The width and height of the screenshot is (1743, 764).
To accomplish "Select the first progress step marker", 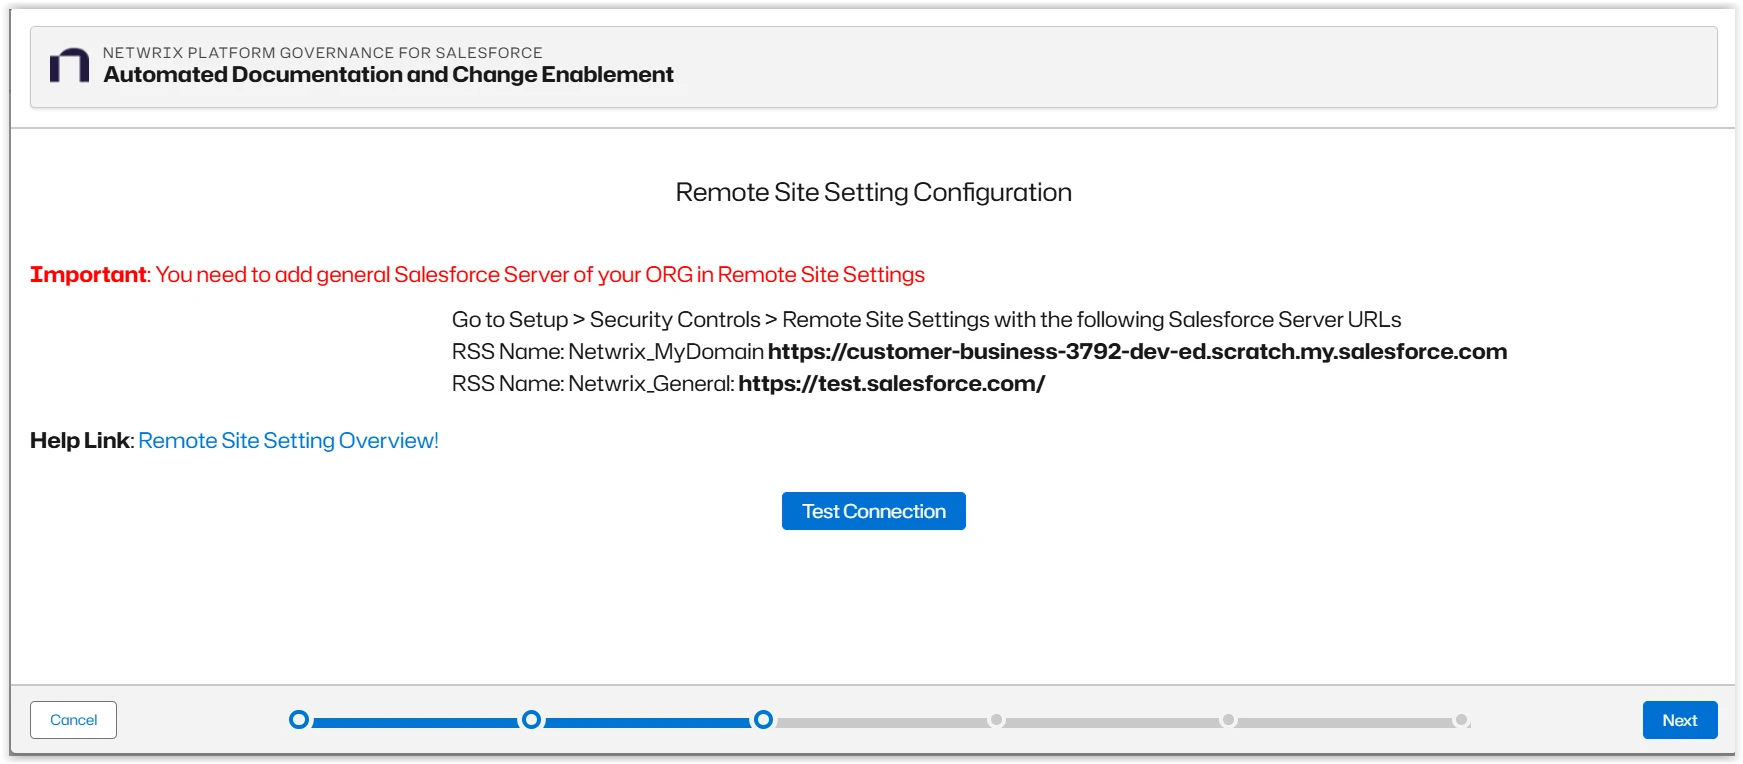I will (x=299, y=720).
